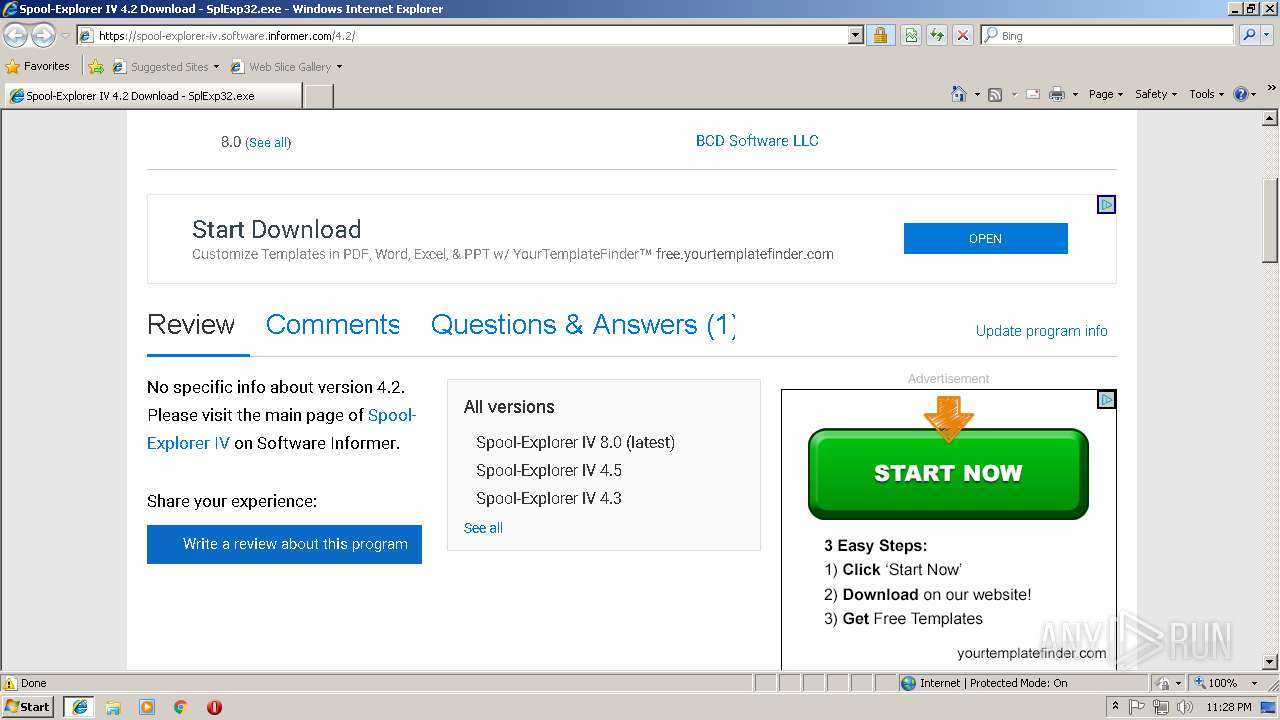Open the Help question mark icon

point(1241,94)
